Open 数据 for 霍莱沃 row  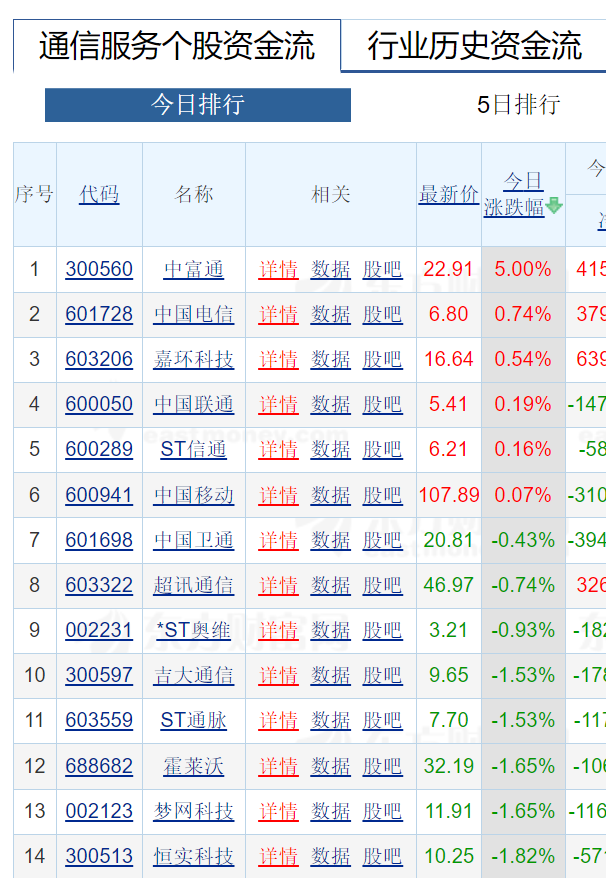point(330,766)
